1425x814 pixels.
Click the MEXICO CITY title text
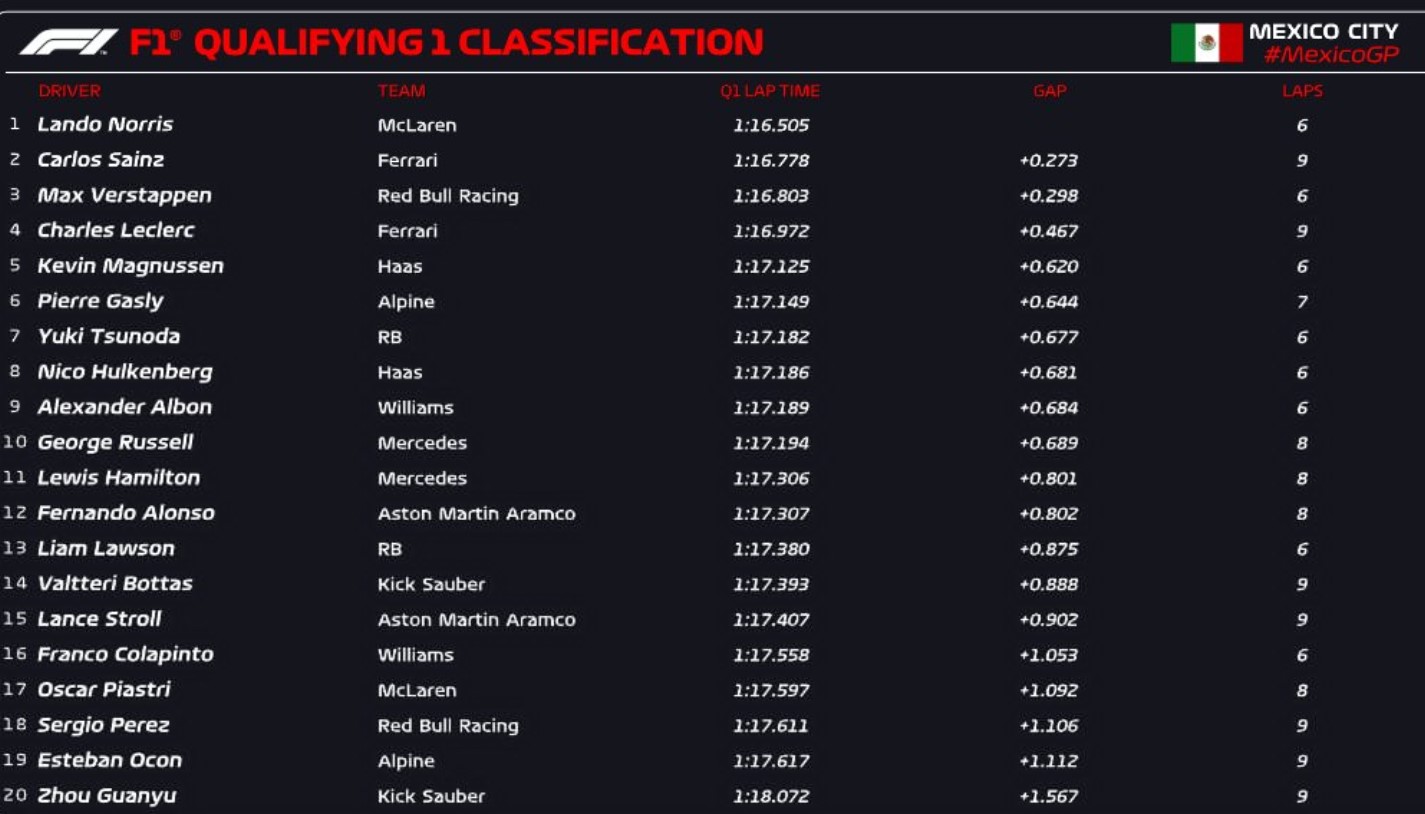click(1323, 32)
